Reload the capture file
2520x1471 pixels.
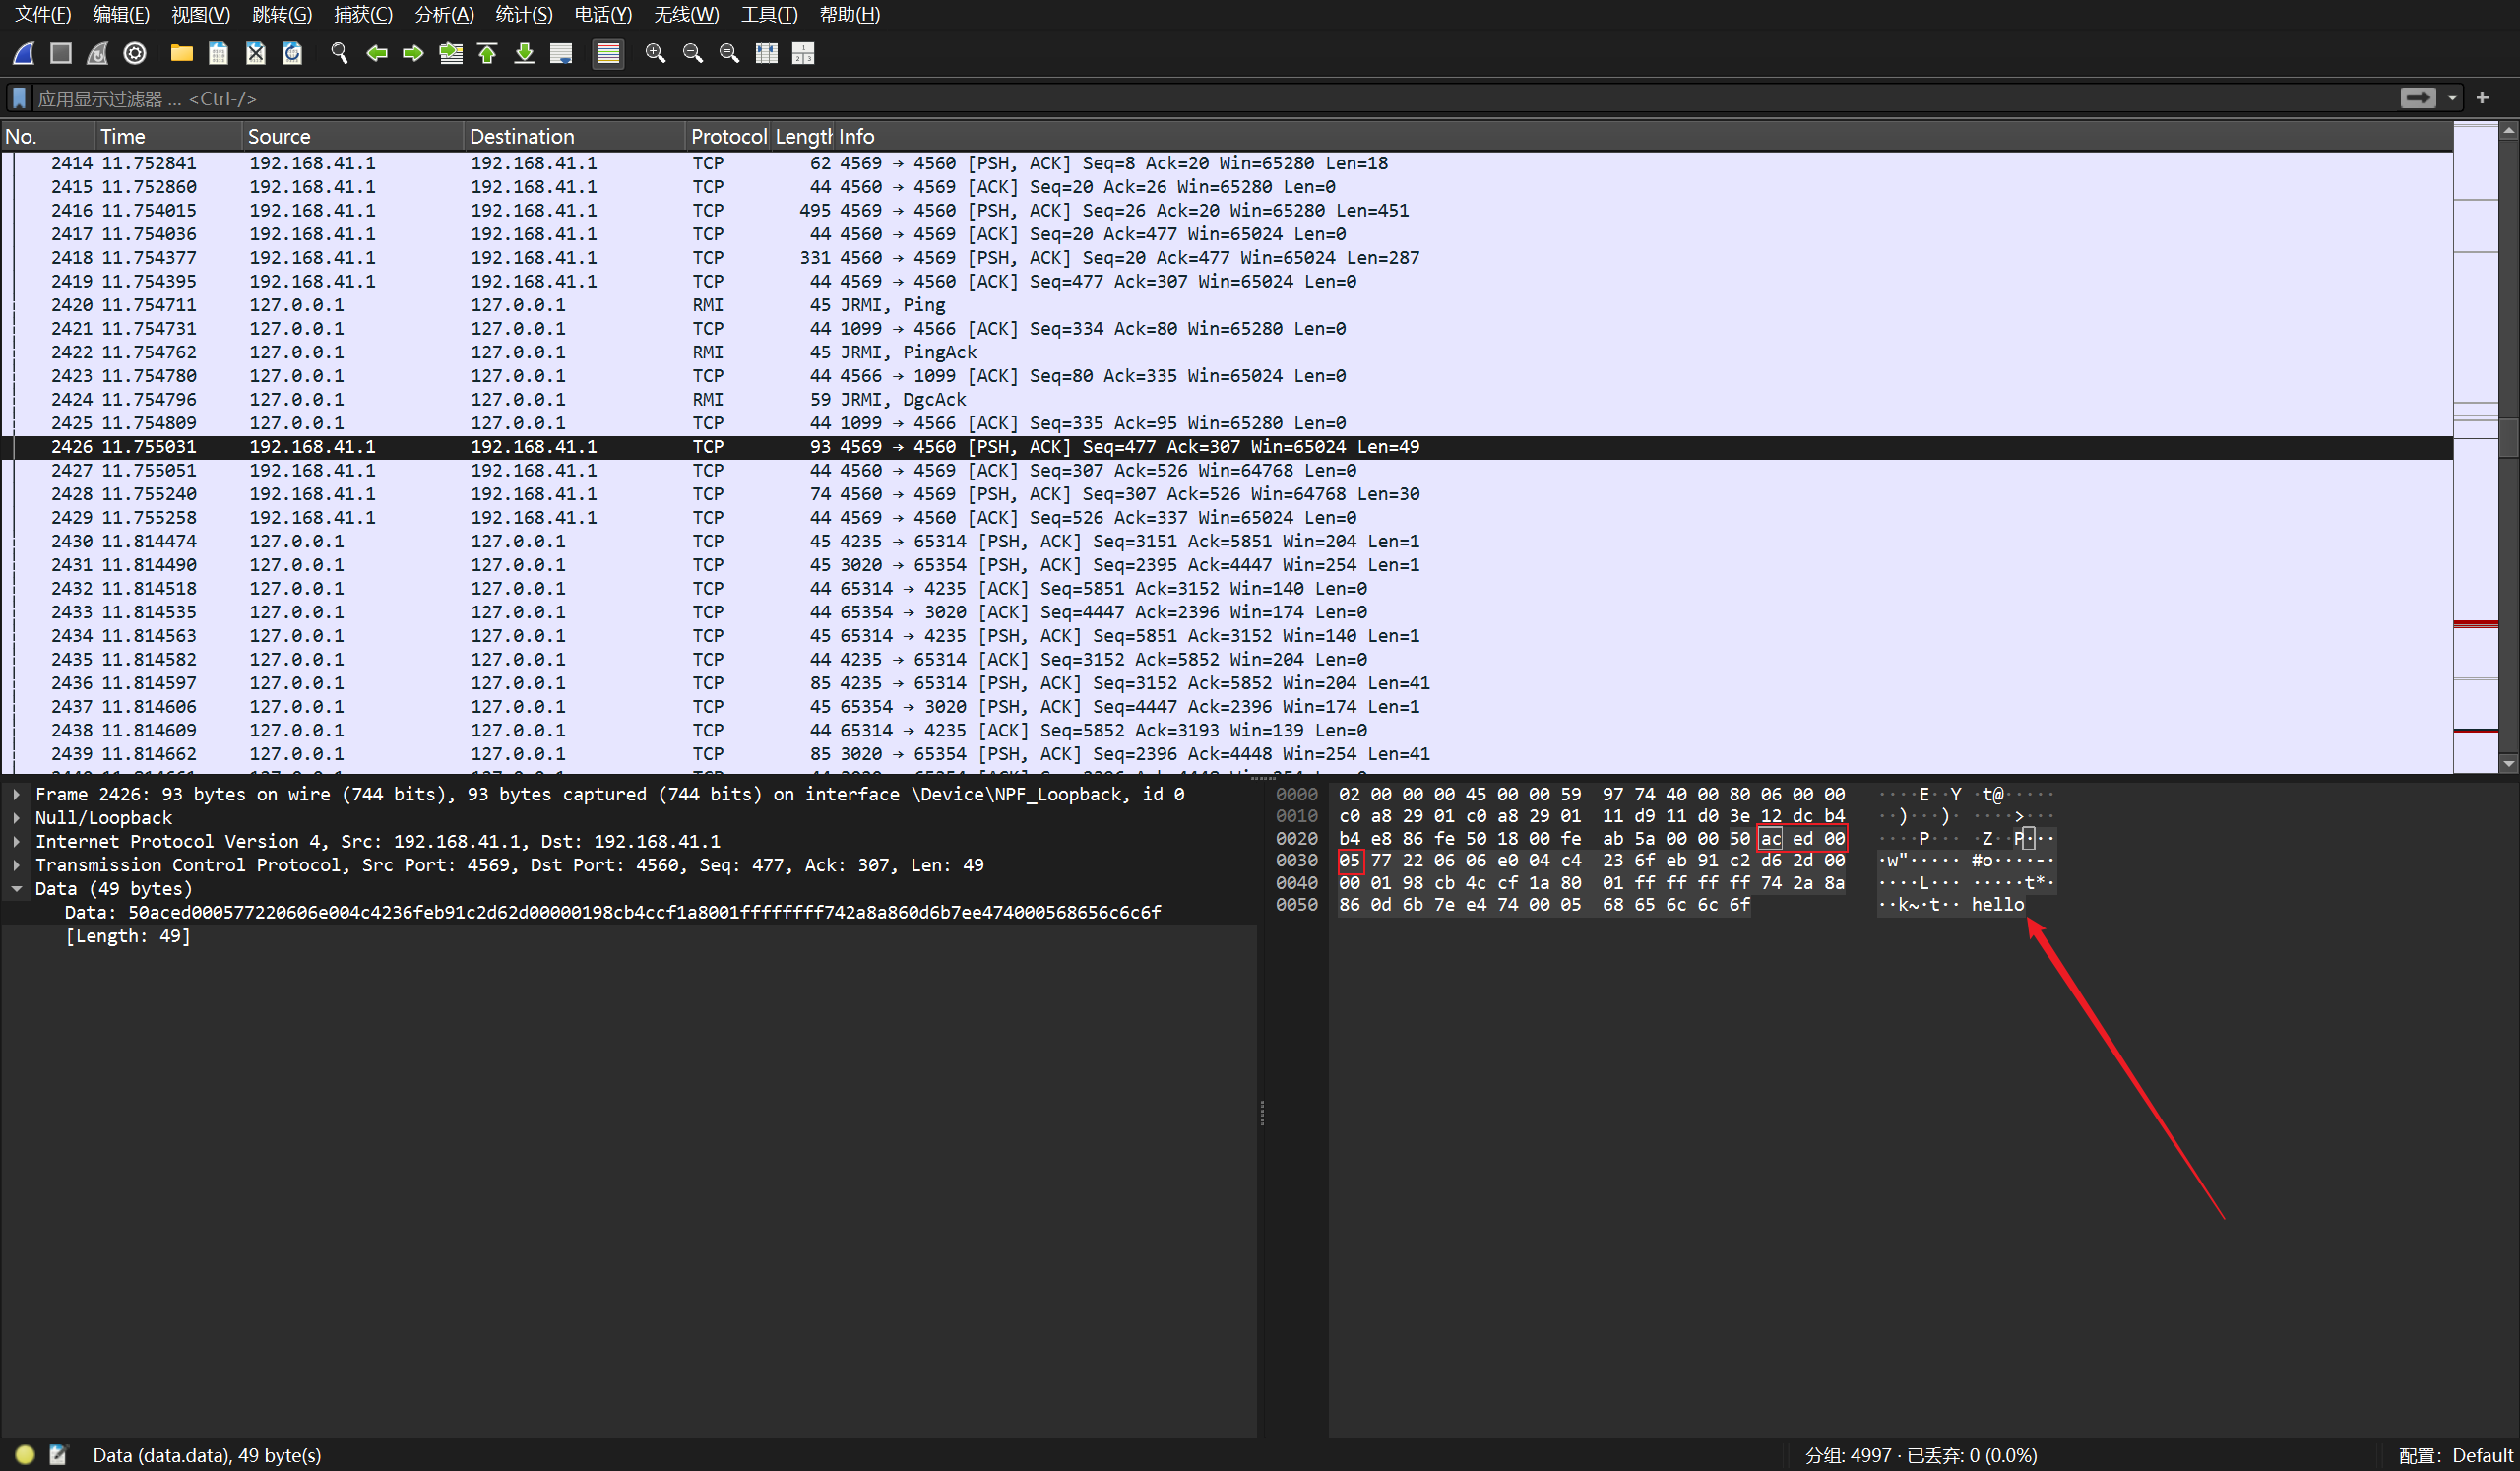tap(292, 53)
